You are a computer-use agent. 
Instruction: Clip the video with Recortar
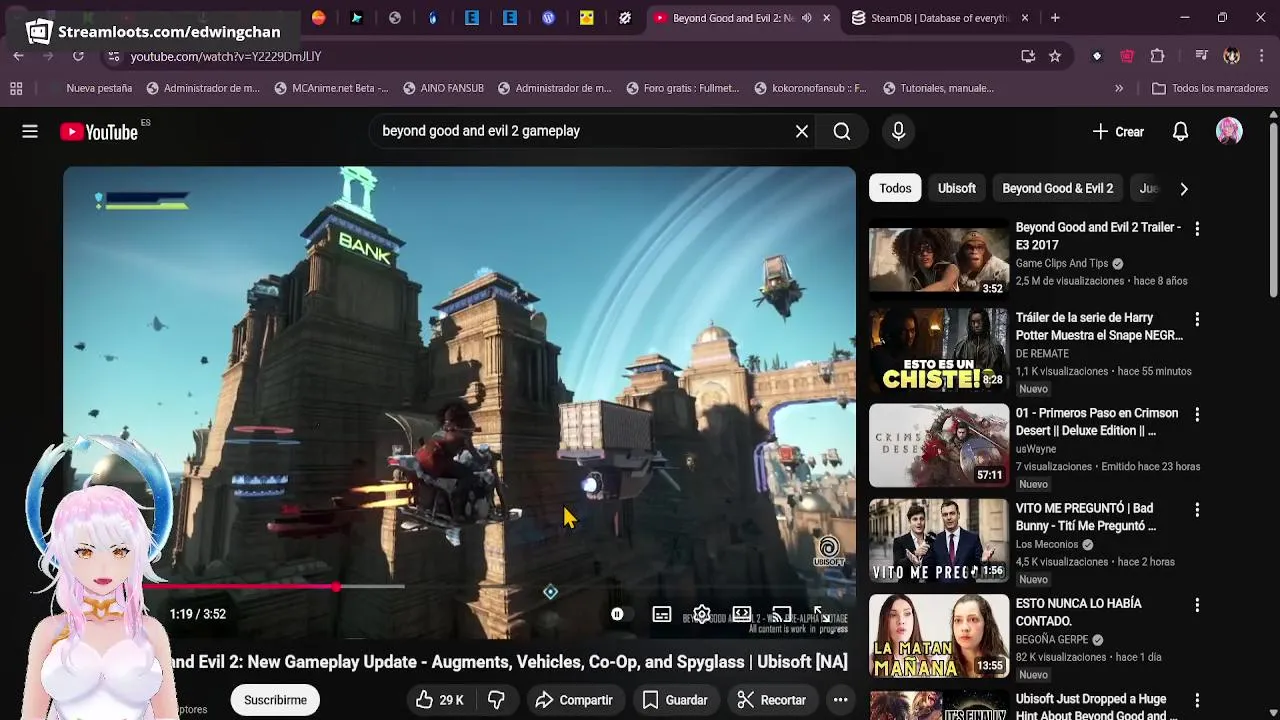tap(771, 700)
